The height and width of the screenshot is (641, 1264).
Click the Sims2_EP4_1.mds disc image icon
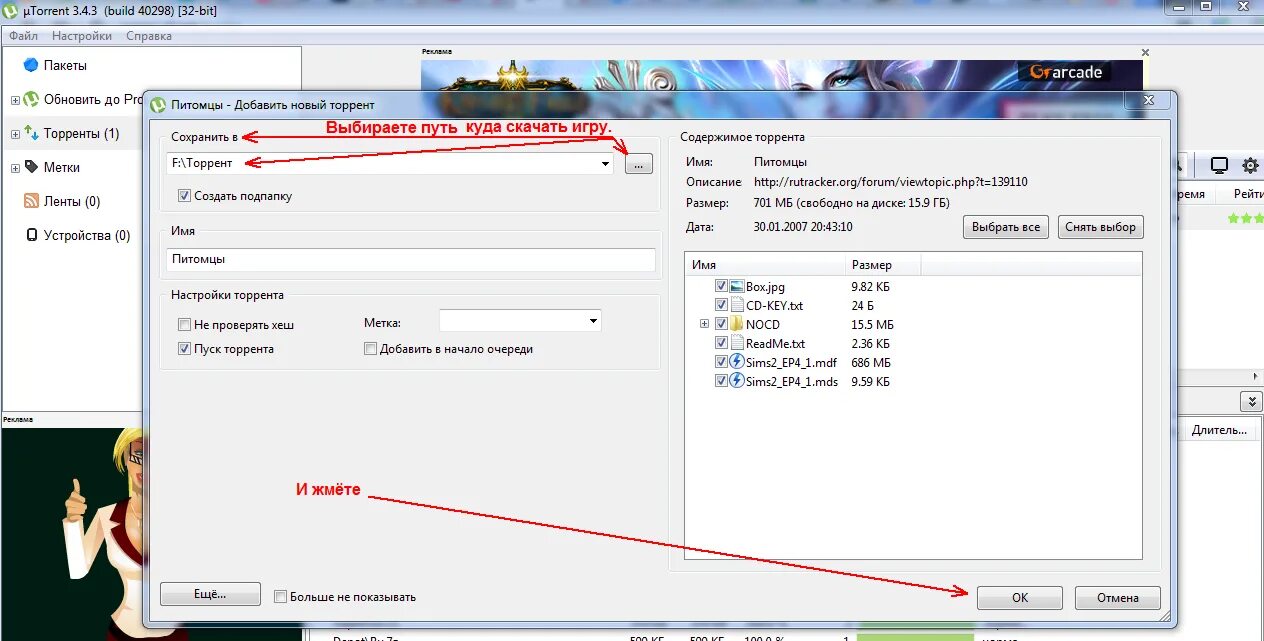tap(737, 381)
